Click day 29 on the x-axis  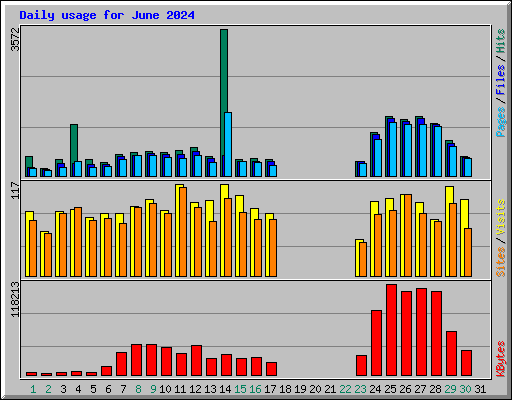450,389
